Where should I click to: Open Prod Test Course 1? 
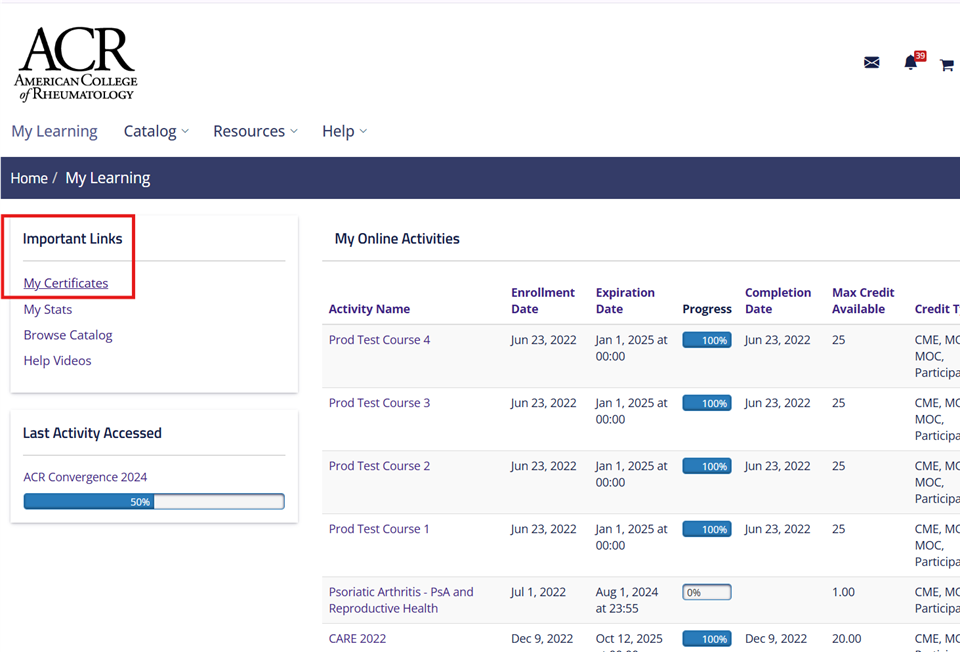379,529
